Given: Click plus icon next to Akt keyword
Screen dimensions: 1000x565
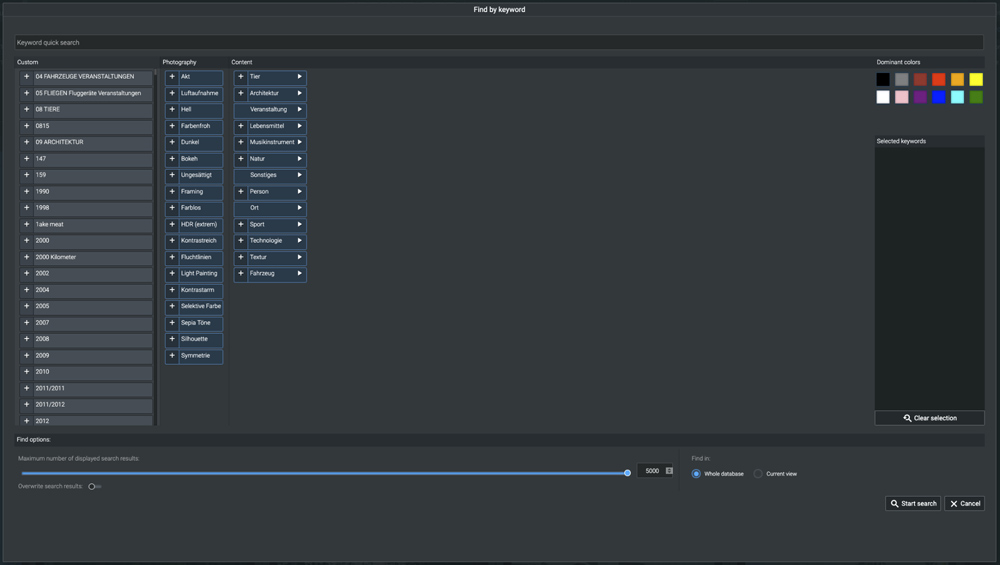Looking at the screenshot, I should 172,77.
